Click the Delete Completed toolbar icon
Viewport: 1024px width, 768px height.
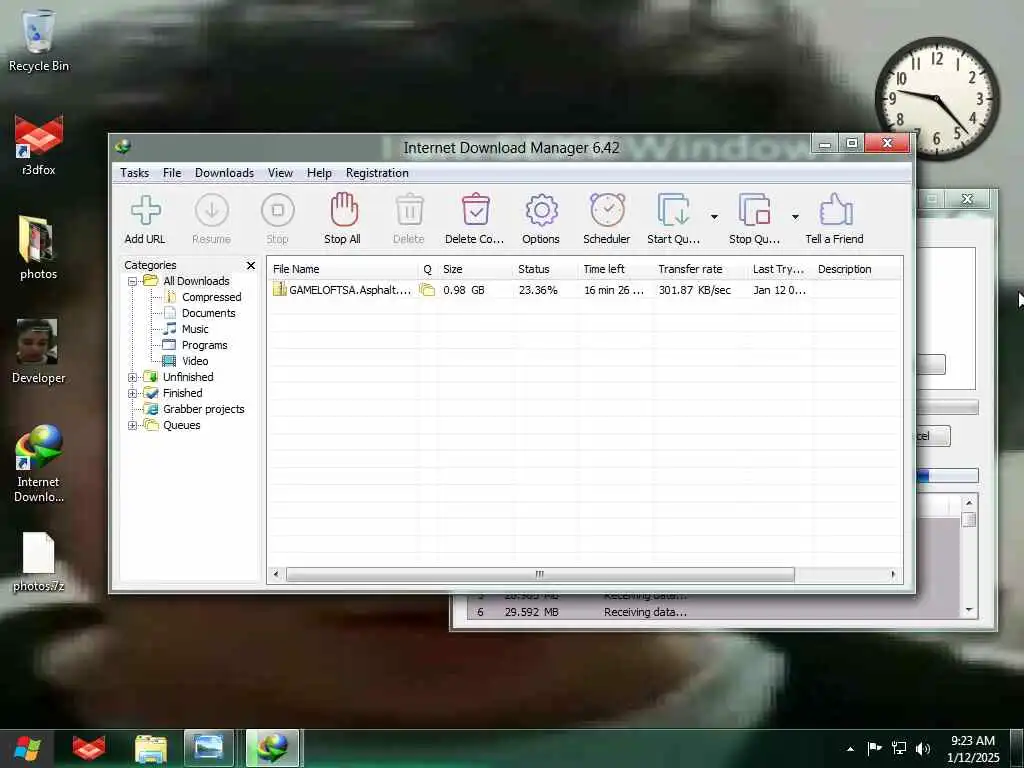pyautogui.click(x=475, y=210)
